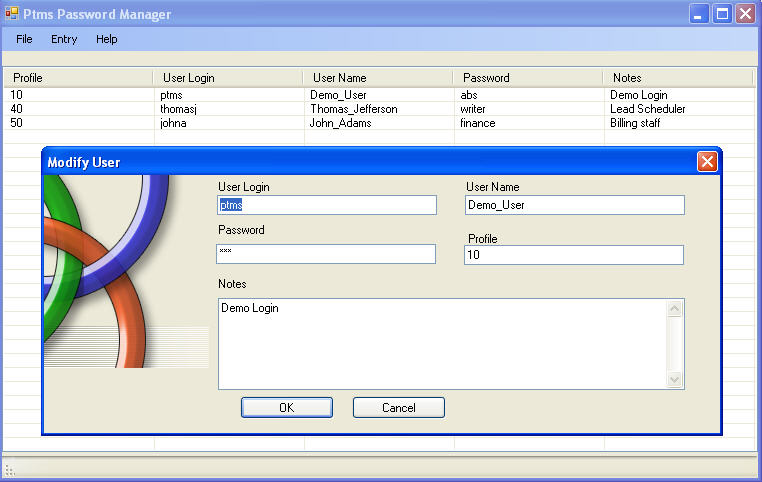Sort by the User Name column header

click(378, 78)
